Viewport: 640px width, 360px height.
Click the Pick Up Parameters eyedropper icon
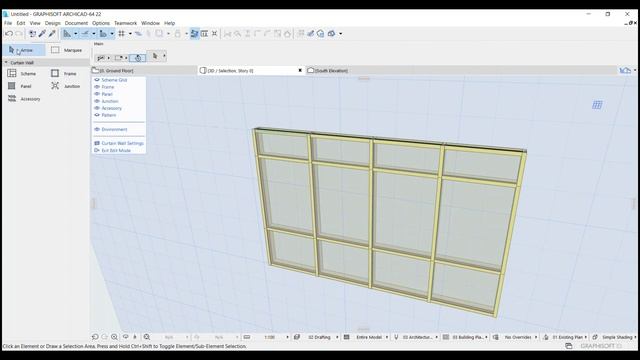click(x=42, y=34)
